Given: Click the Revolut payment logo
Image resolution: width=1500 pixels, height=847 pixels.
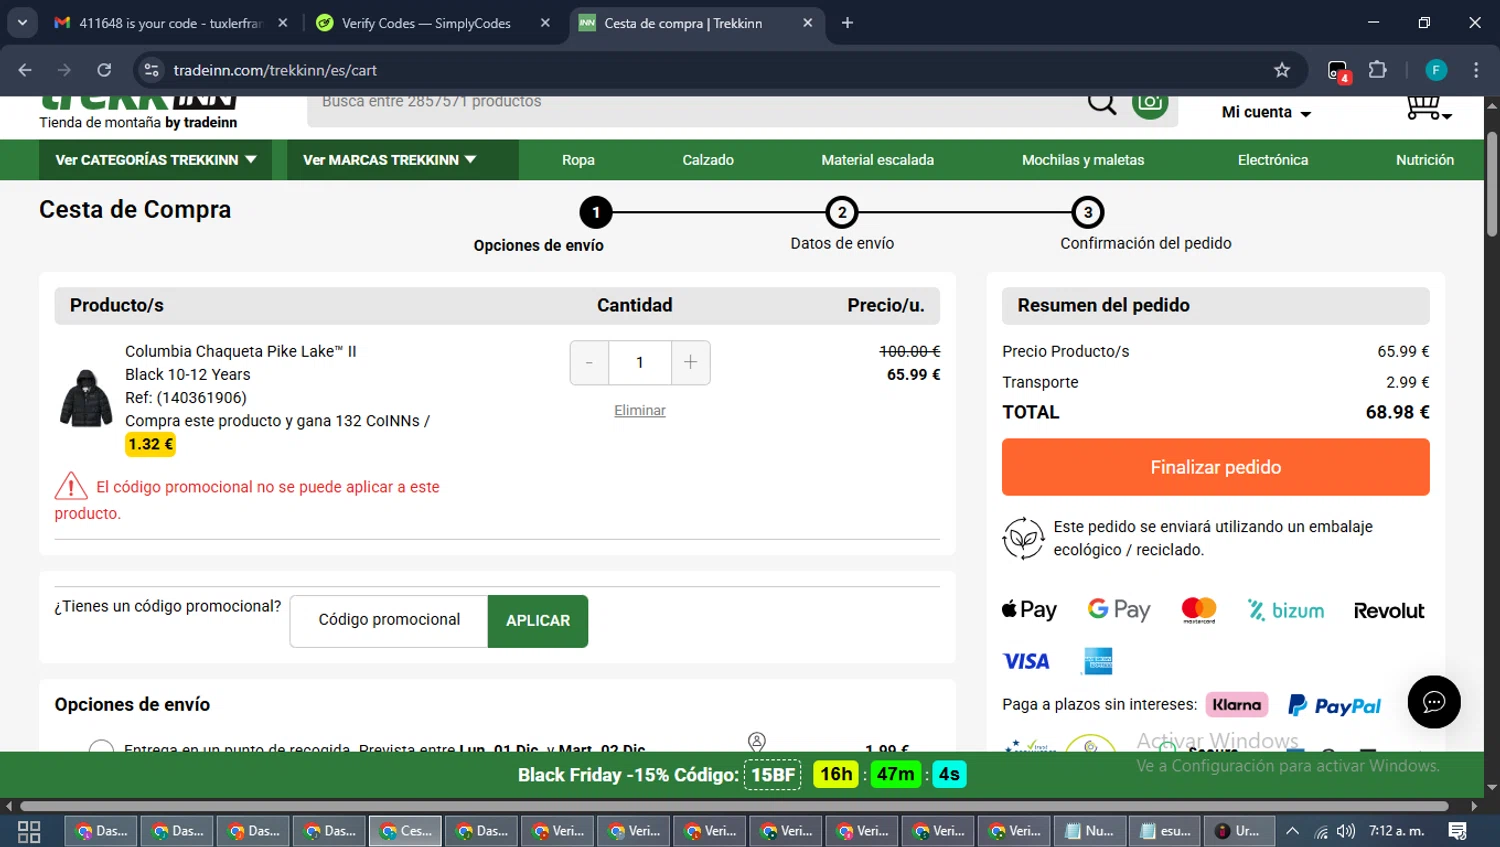Looking at the screenshot, I should click(x=1389, y=611).
